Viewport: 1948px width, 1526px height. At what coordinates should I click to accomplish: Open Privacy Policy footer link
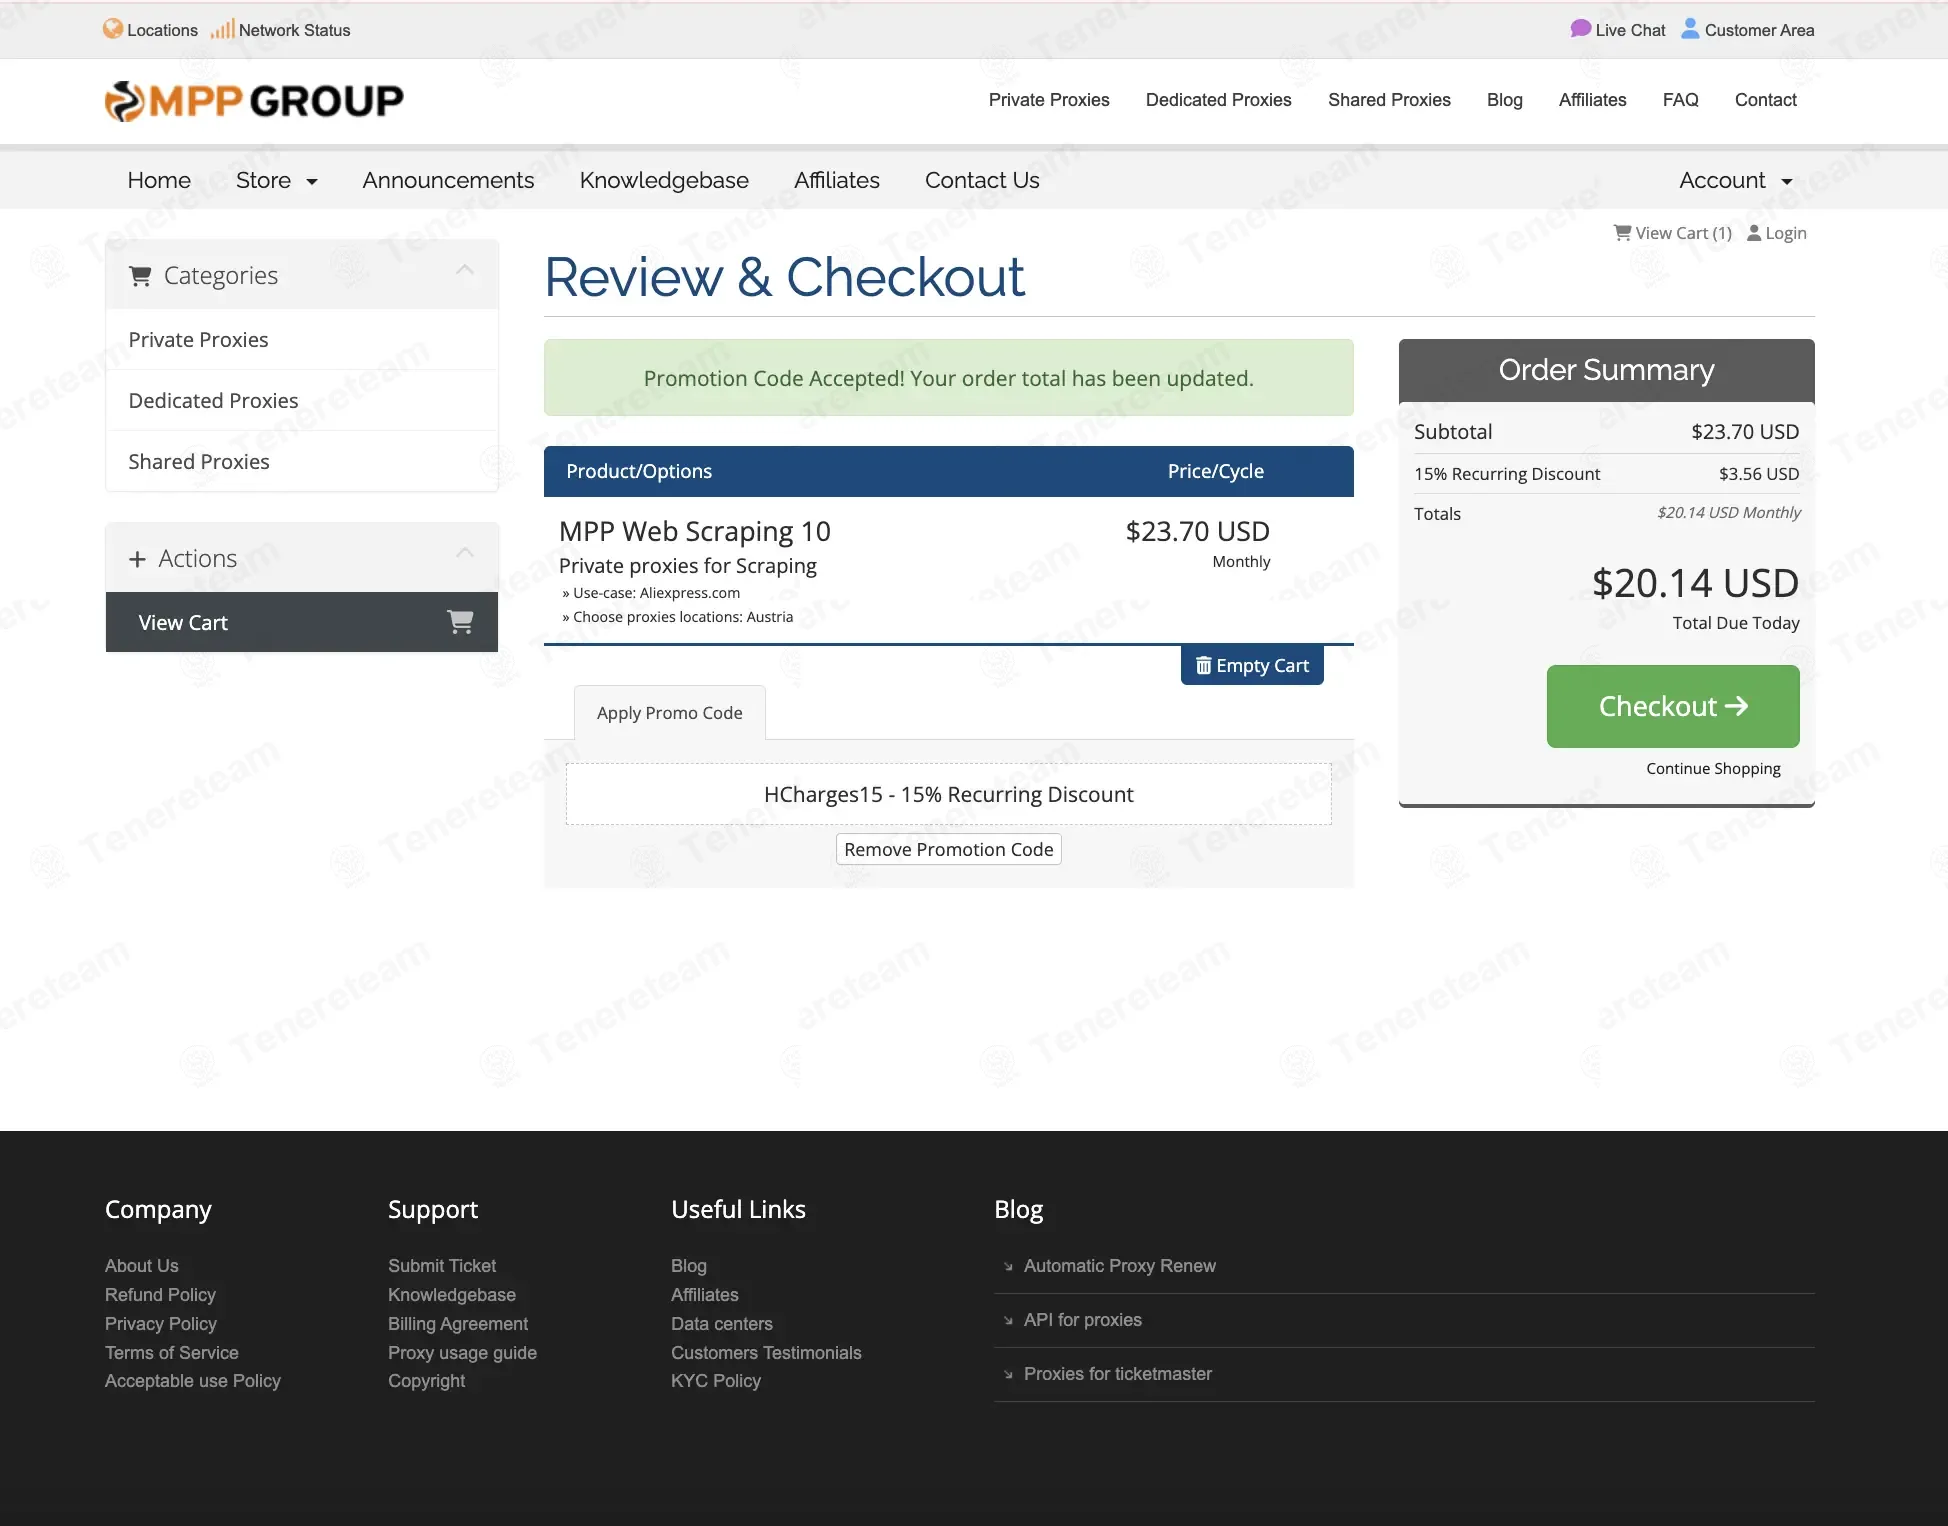pos(161,1324)
